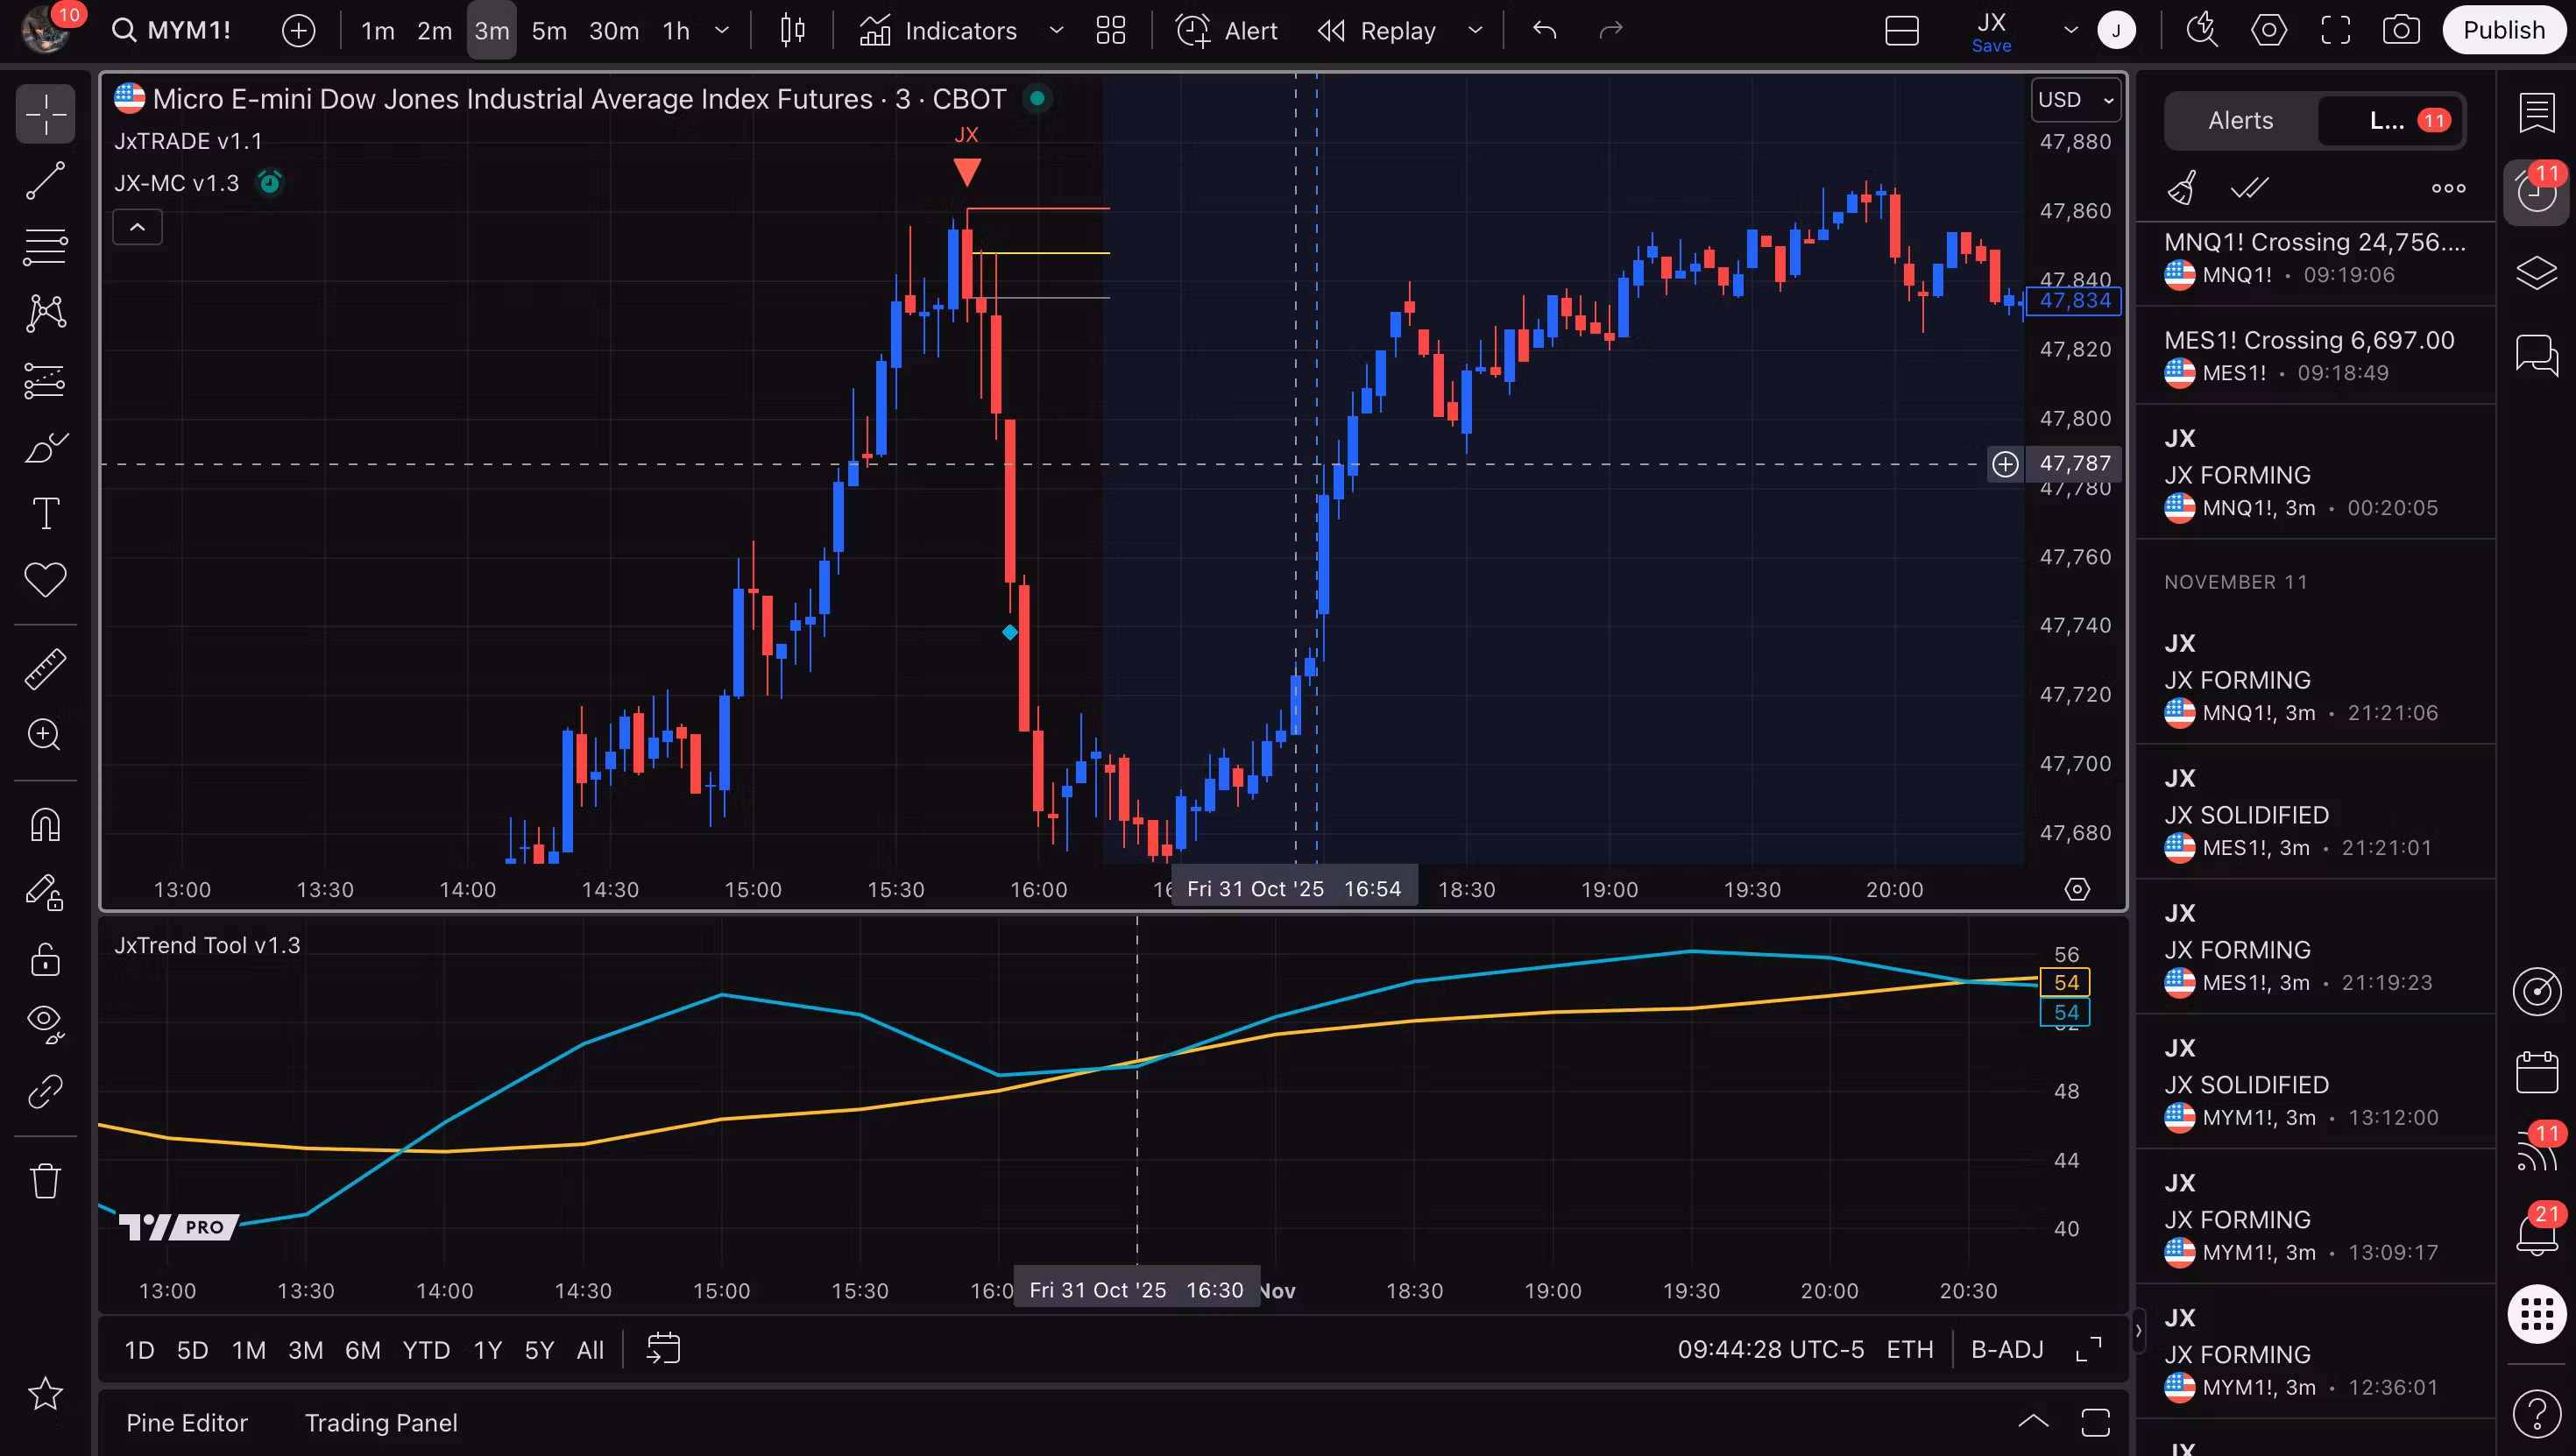The width and height of the screenshot is (2576, 1456).
Task: Expand the manage layouts dropdown arrow
Action: 2070,31
